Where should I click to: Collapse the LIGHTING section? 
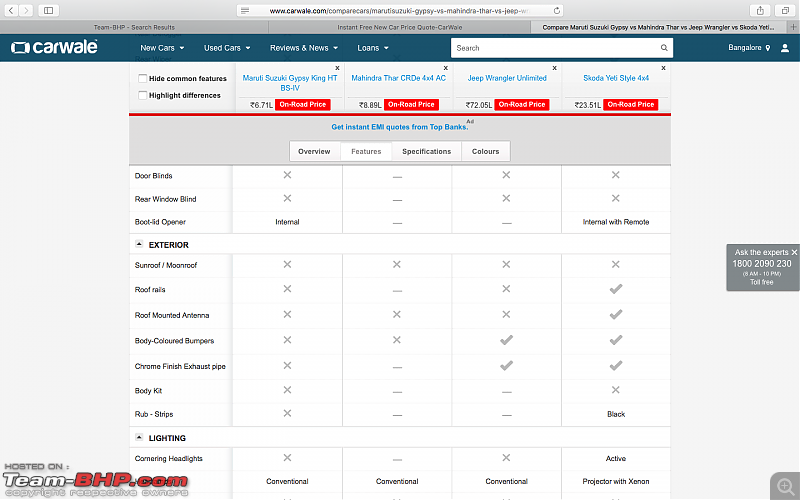click(139, 437)
